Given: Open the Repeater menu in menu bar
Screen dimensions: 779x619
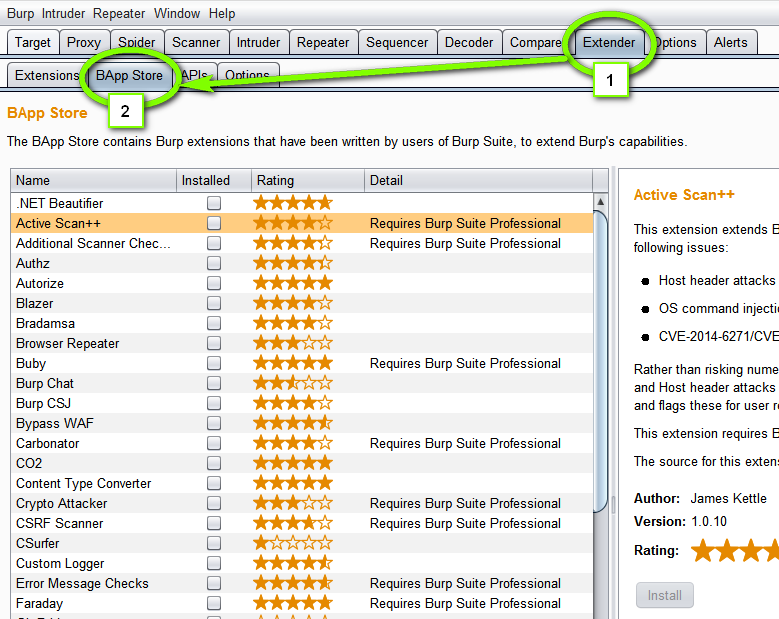Looking at the screenshot, I should [119, 13].
